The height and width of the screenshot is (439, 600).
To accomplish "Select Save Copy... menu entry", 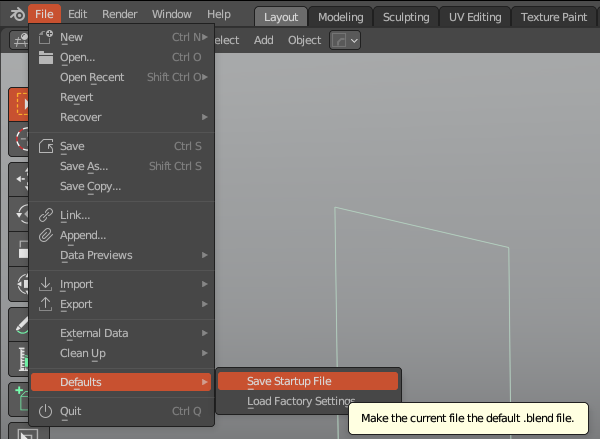I will point(121,186).
